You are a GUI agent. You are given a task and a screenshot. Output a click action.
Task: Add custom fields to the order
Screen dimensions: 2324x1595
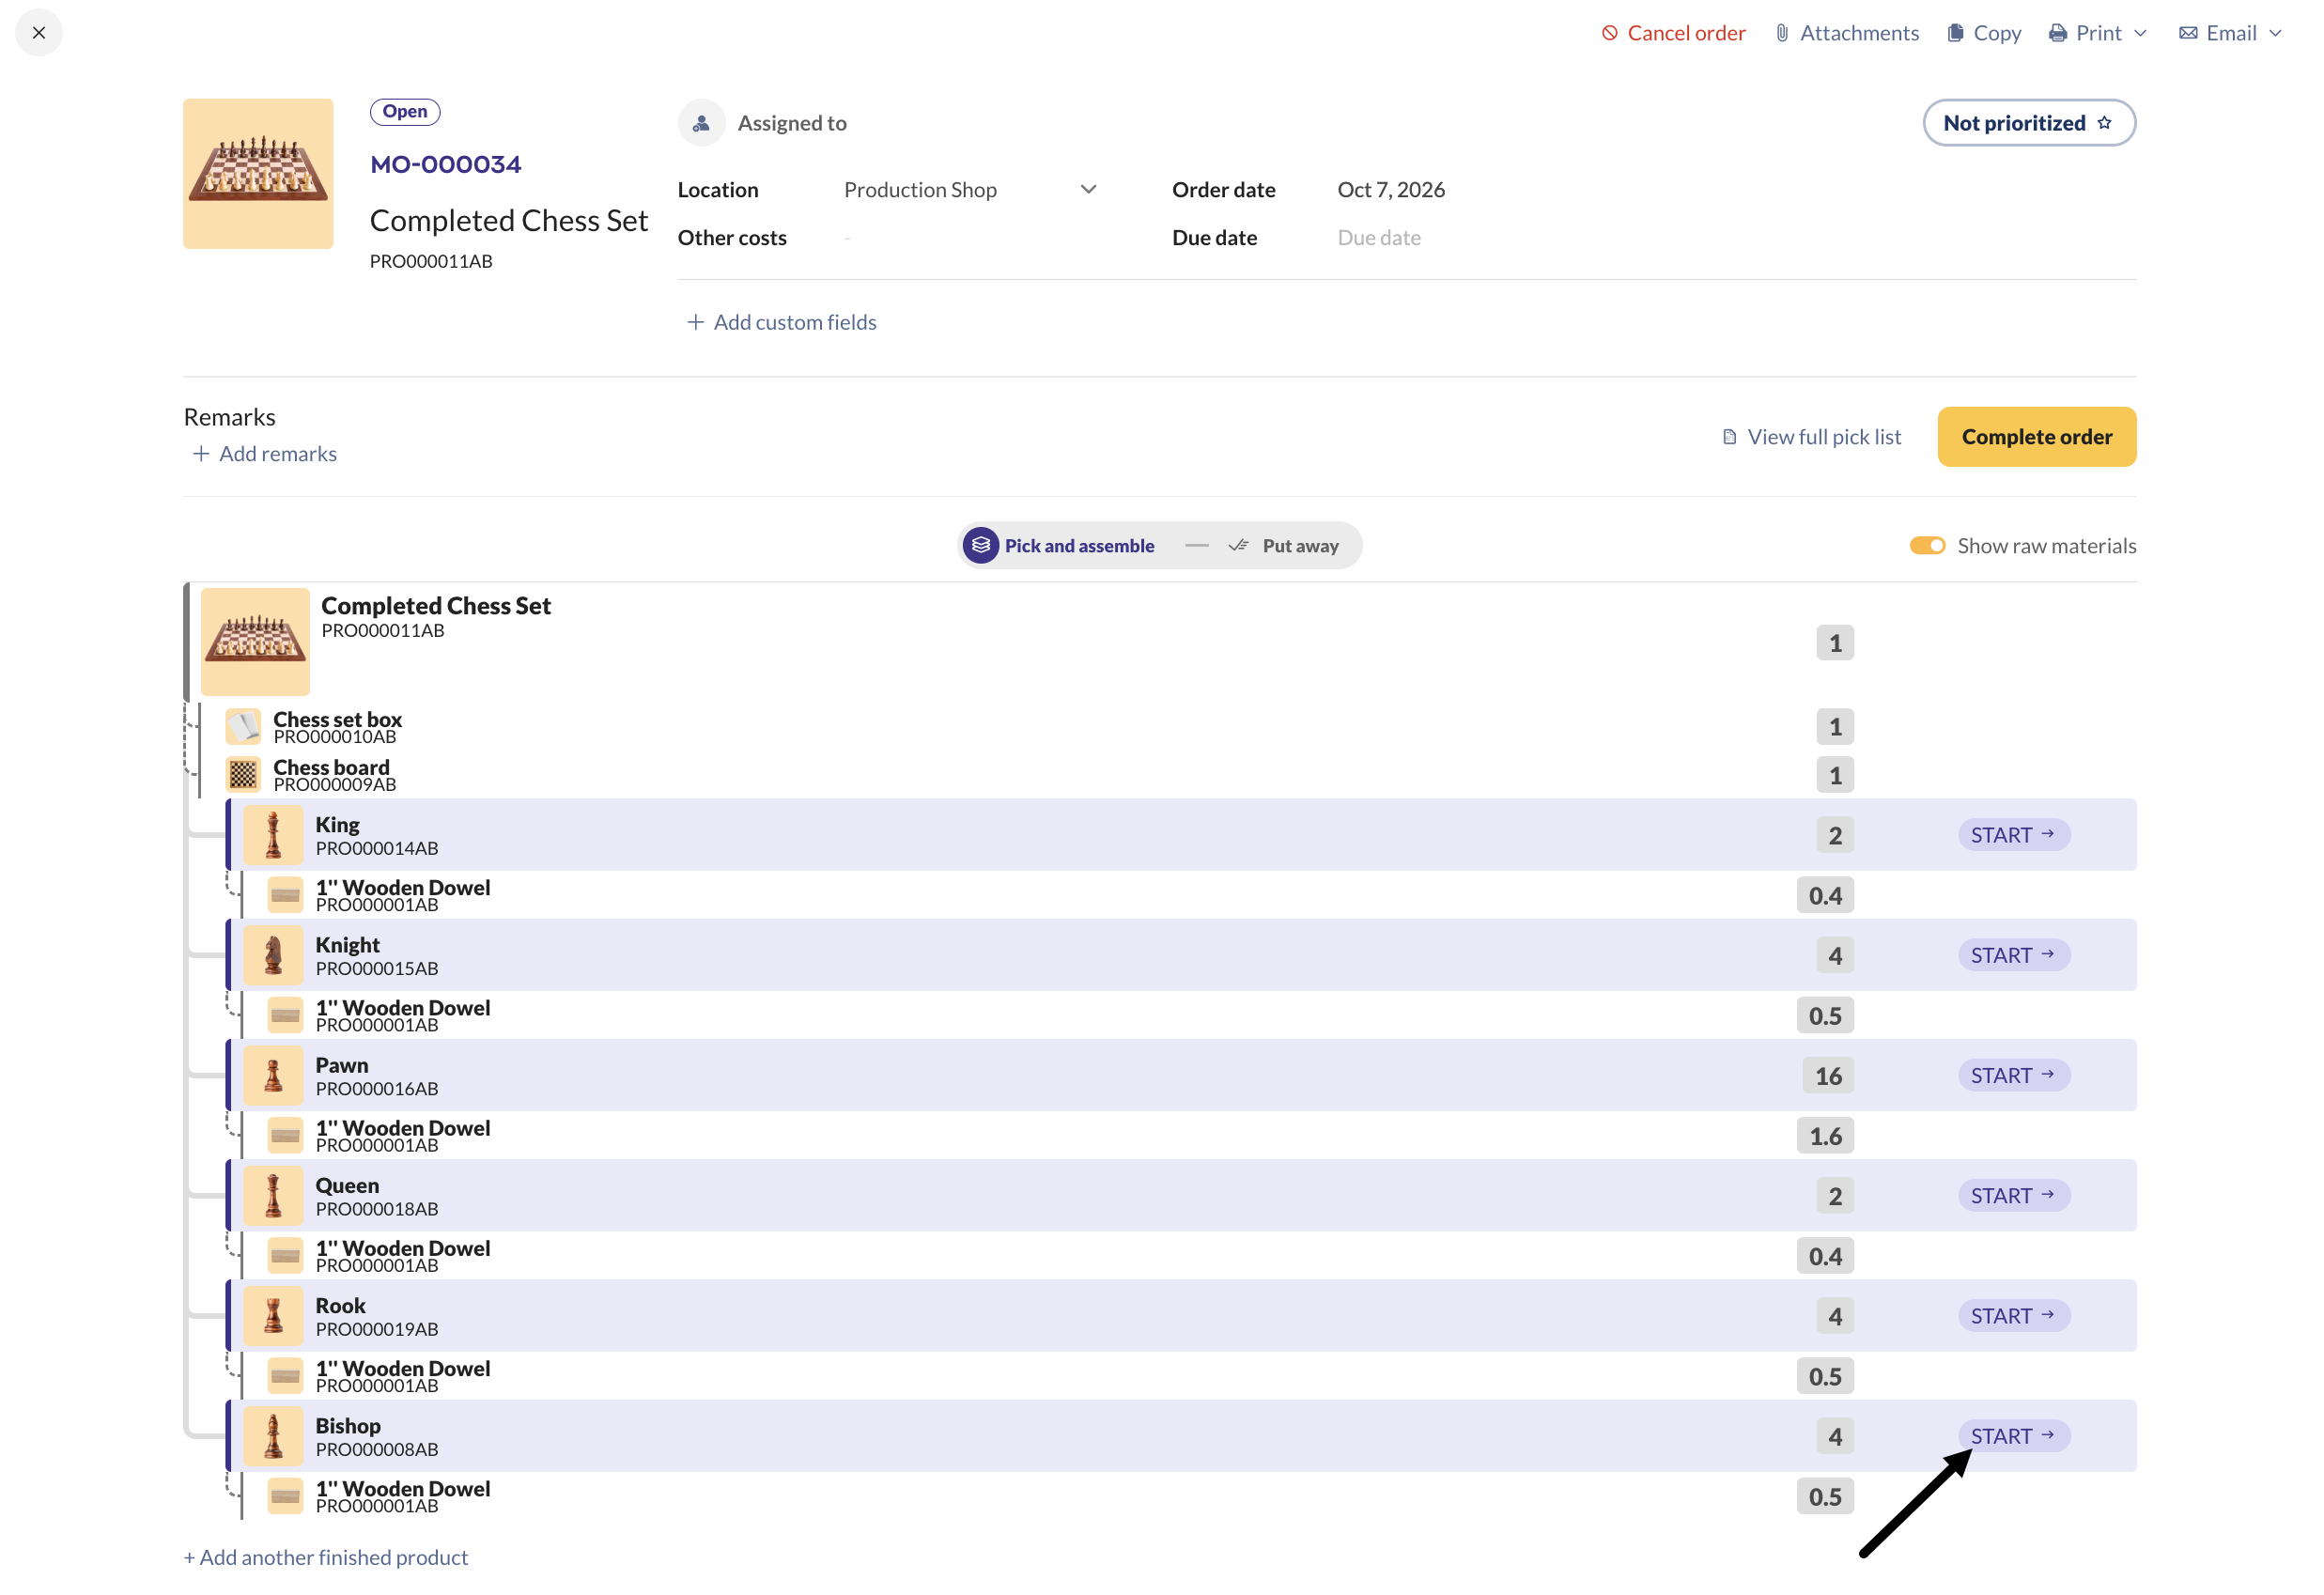(781, 322)
